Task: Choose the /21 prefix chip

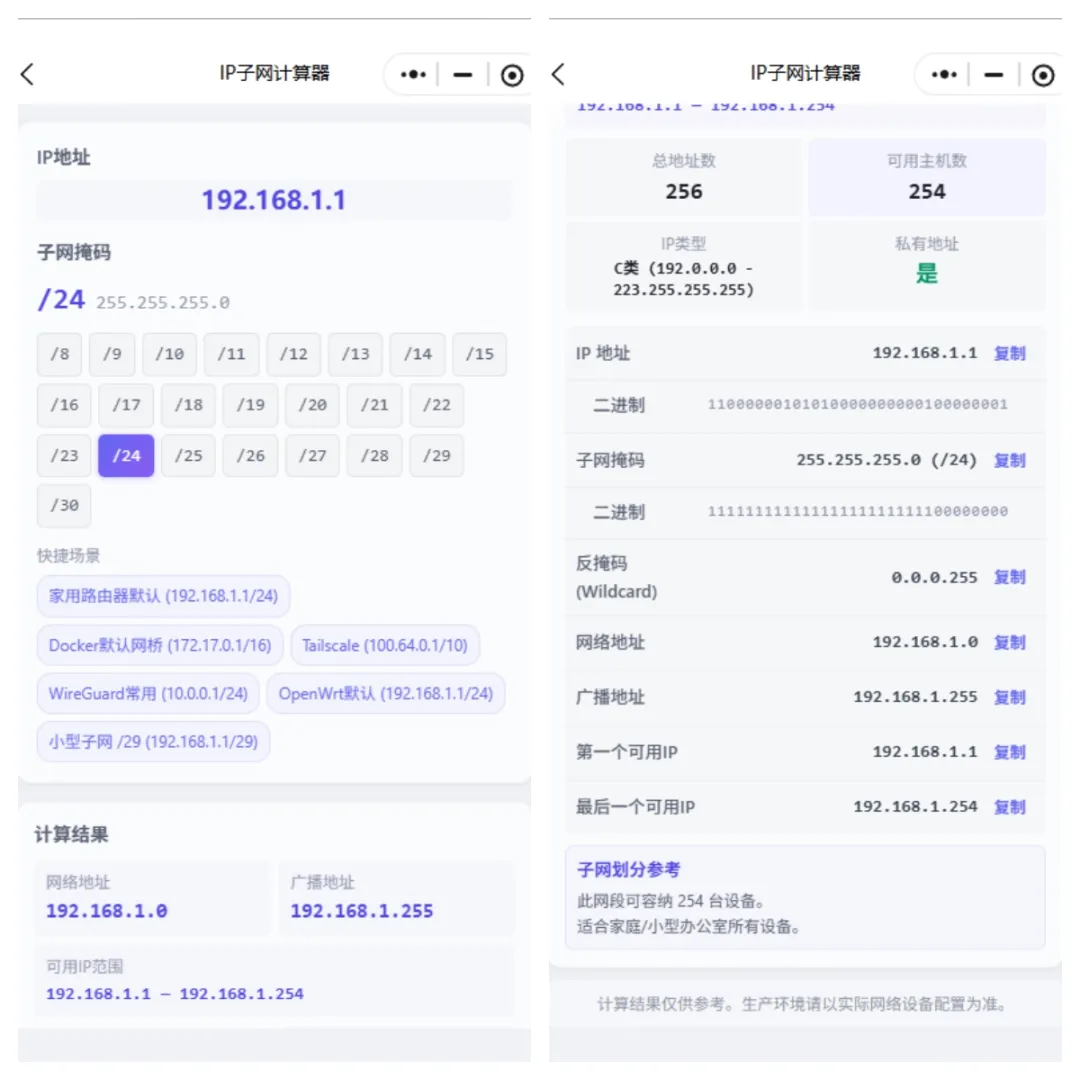Action: [375, 405]
